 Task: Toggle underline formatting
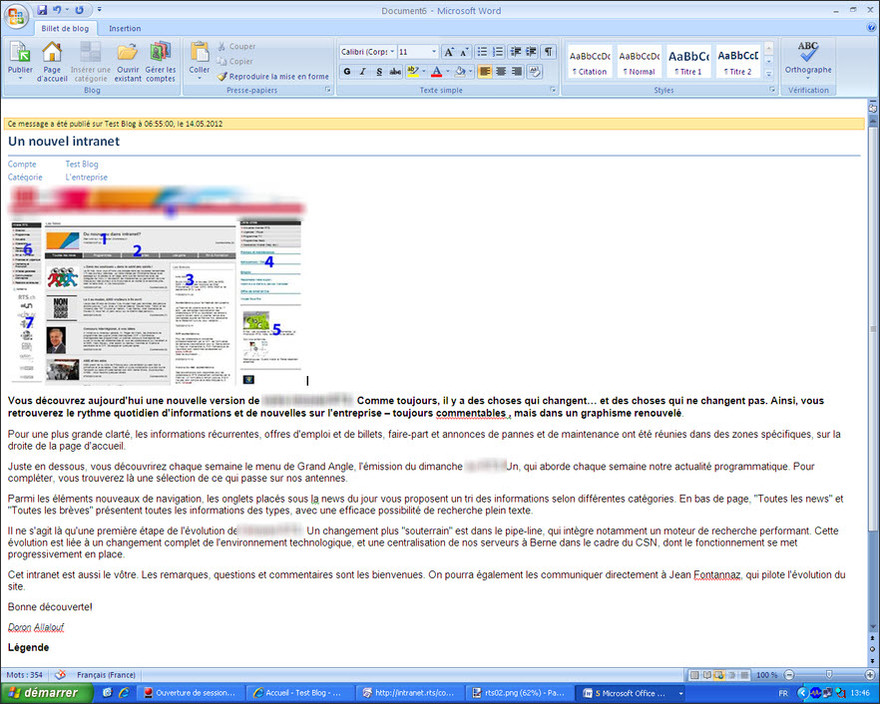click(379, 72)
